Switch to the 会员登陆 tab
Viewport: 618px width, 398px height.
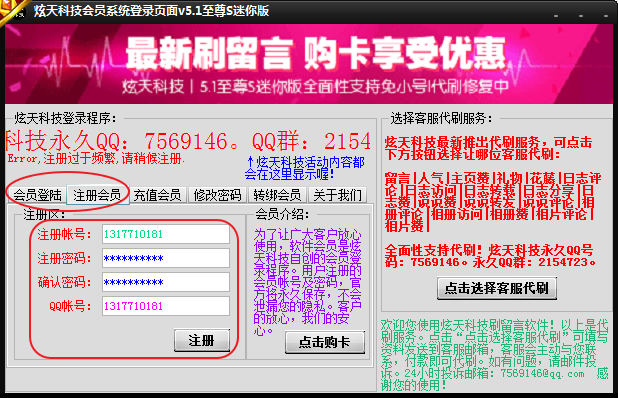coord(37,195)
